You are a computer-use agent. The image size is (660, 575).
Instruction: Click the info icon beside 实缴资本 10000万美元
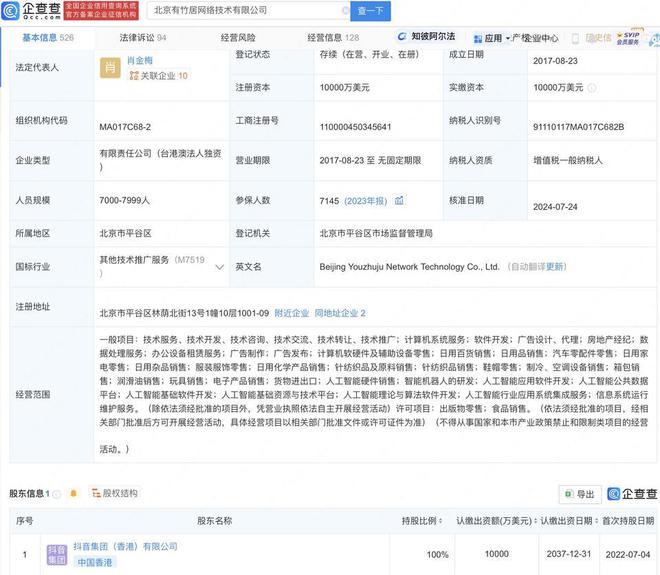tap(592, 88)
